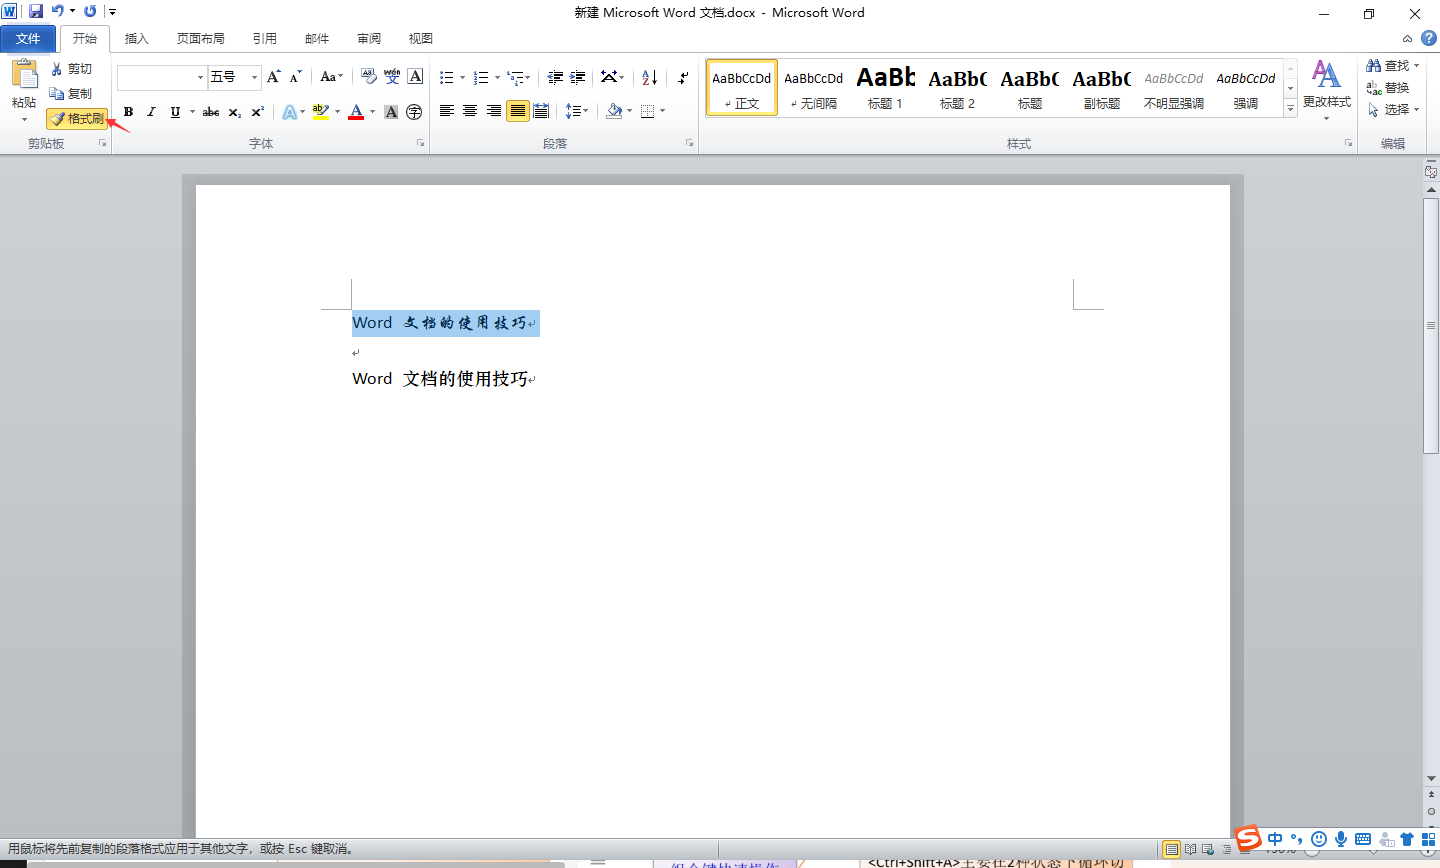
Task: Open the Select (选择) menu
Action: coord(1393,110)
